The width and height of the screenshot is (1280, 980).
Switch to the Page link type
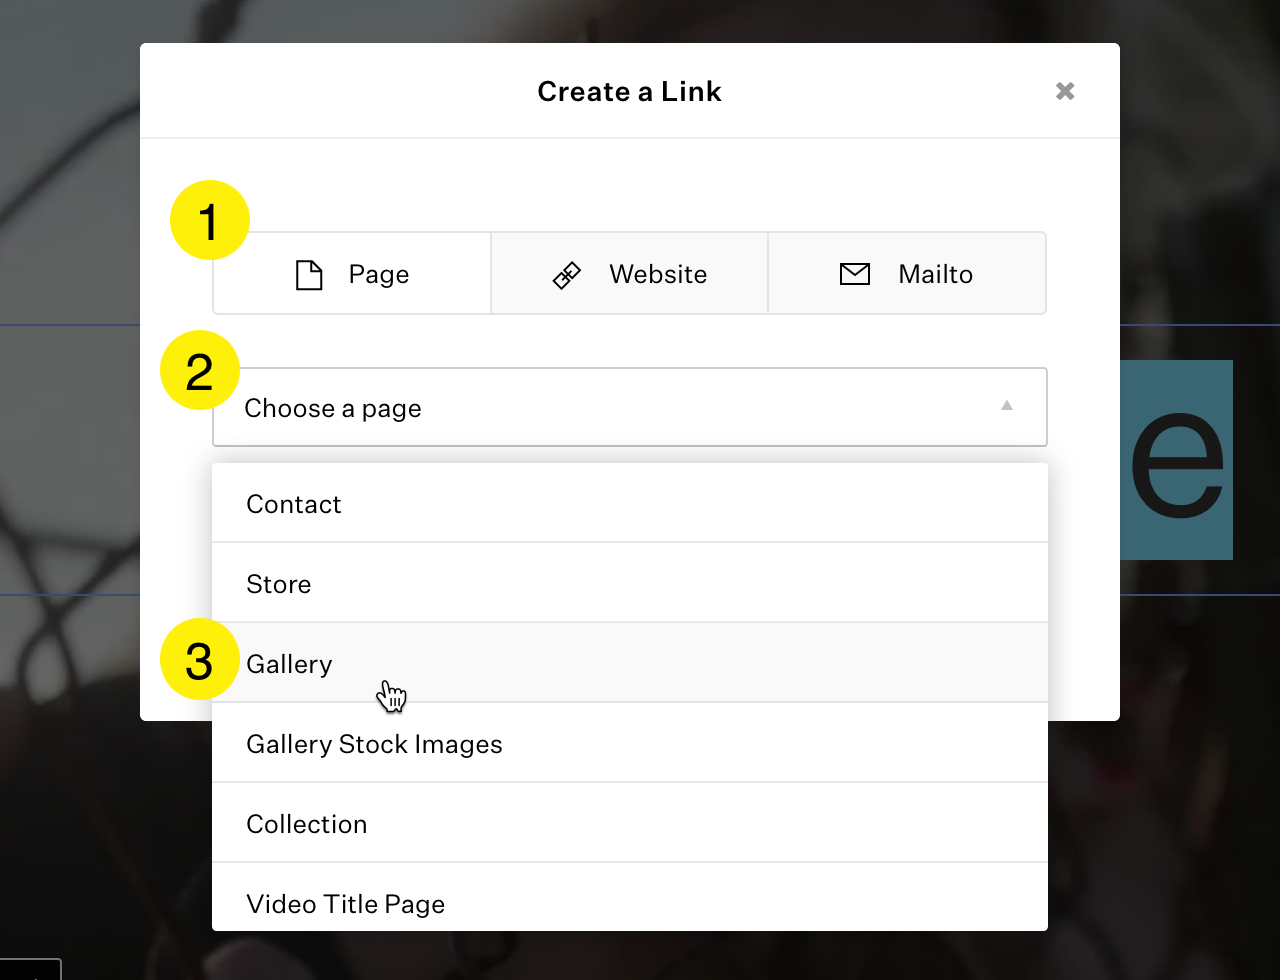352,274
